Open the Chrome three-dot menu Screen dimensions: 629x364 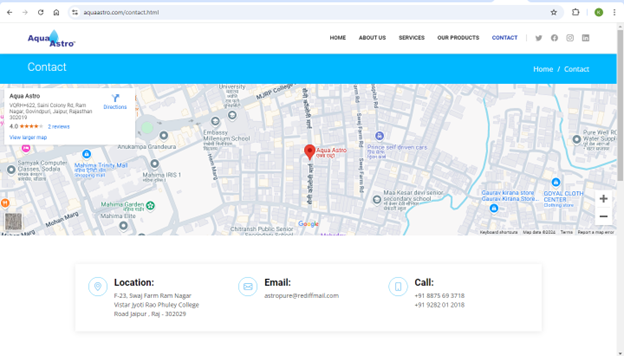(614, 12)
